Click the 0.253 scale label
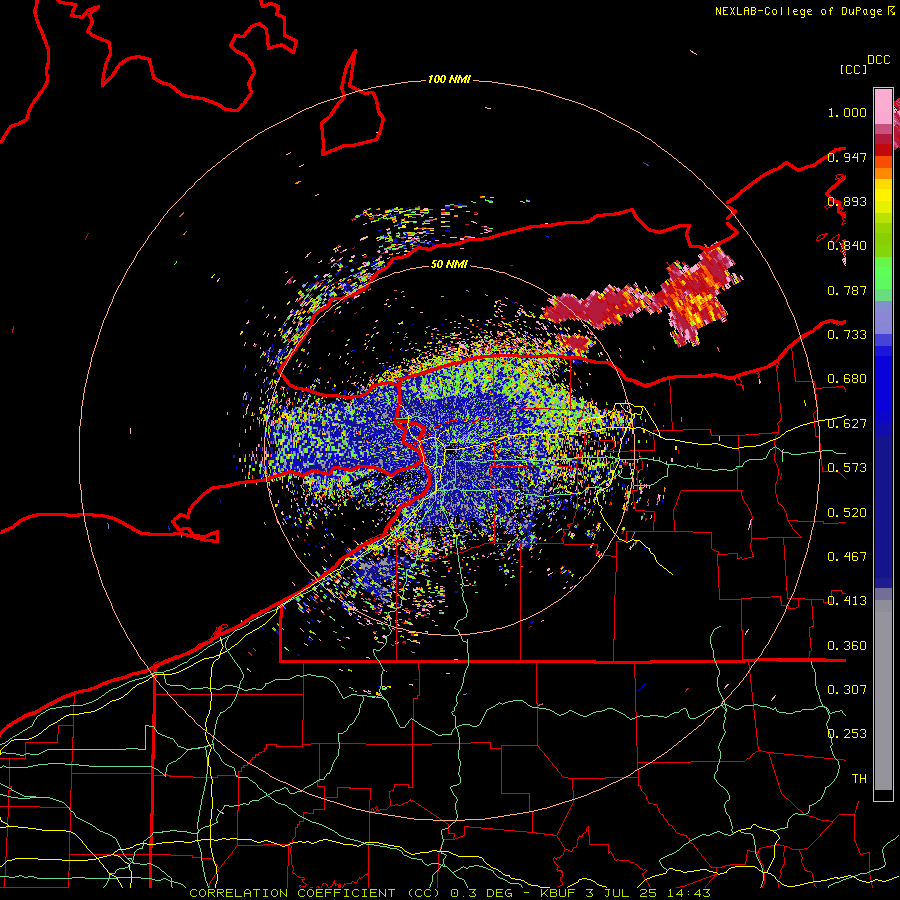Screen dimensions: 900x900 click(847, 734)
